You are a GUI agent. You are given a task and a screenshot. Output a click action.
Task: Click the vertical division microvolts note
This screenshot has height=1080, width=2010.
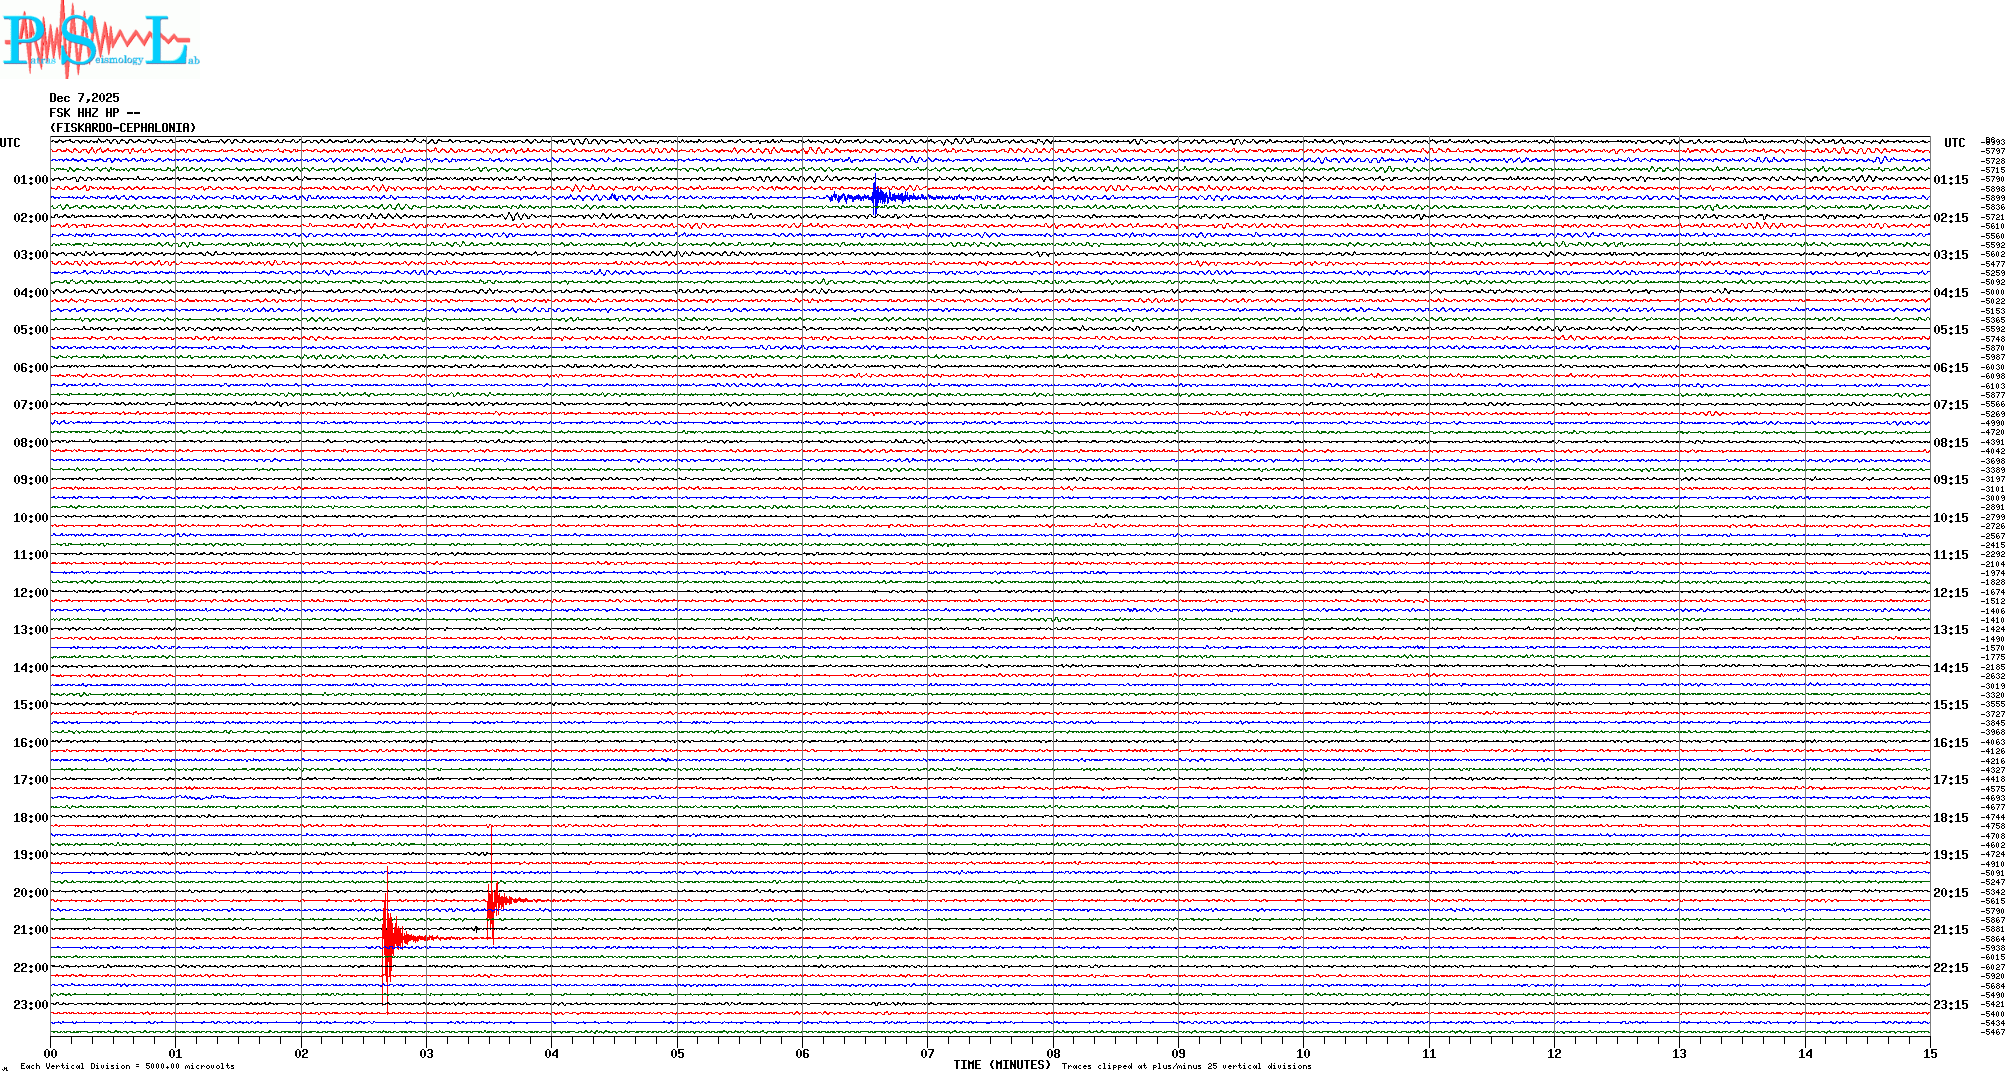tap(127, 1066)
